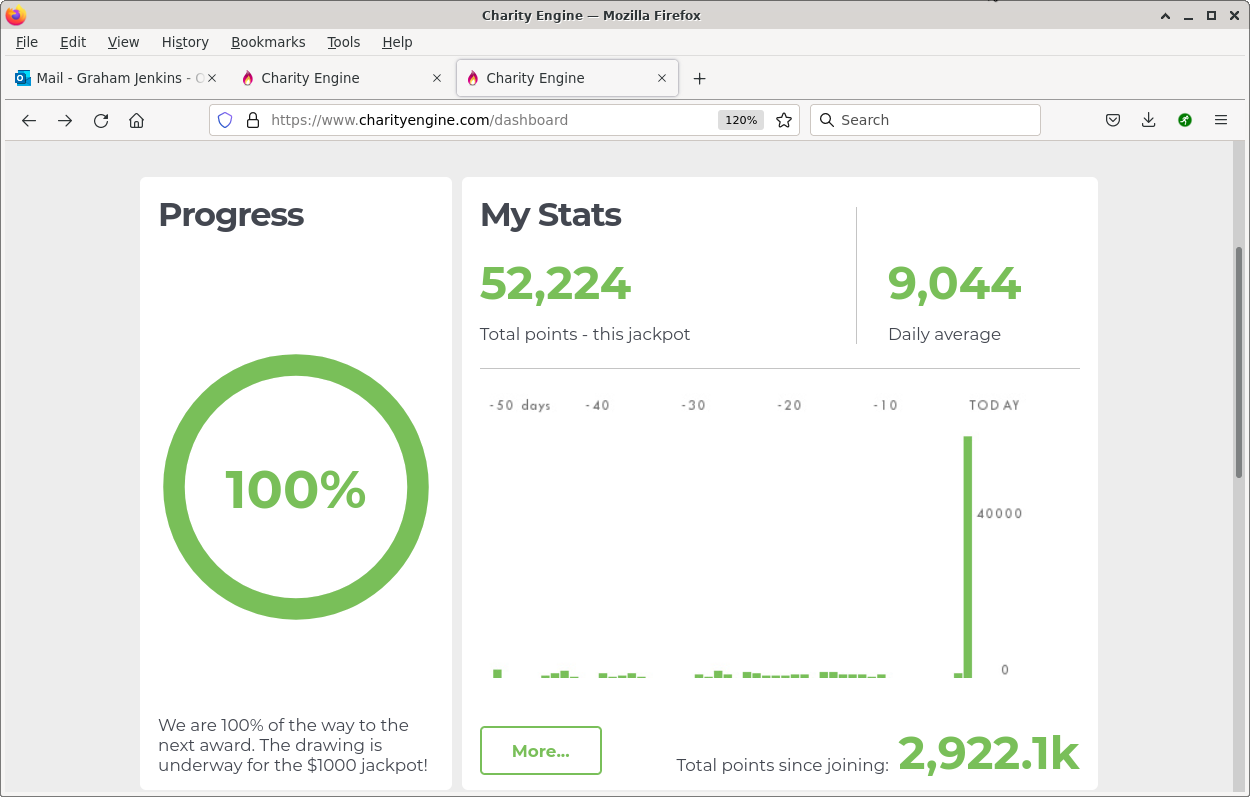
Task: Click 'Total points - this jackpot' label
Action: 585,334
